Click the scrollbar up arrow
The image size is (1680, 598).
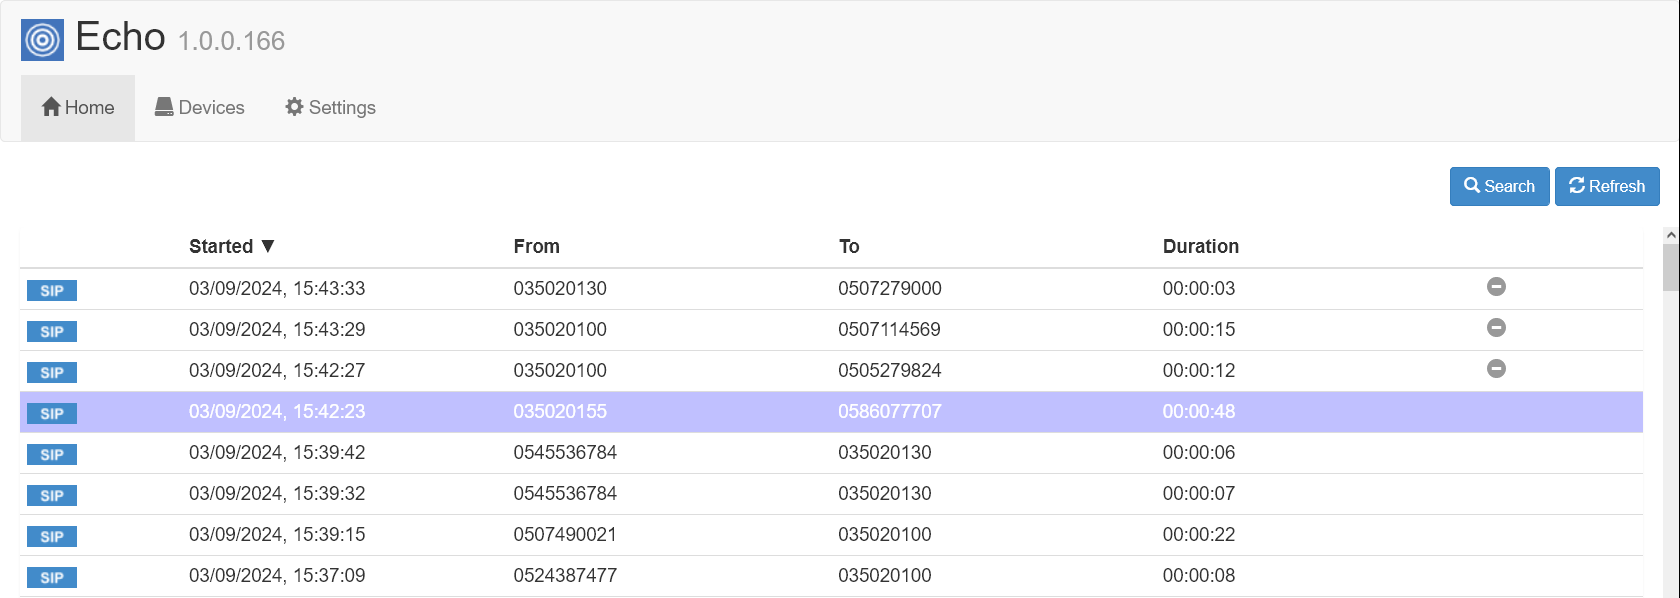[1671, 235]
